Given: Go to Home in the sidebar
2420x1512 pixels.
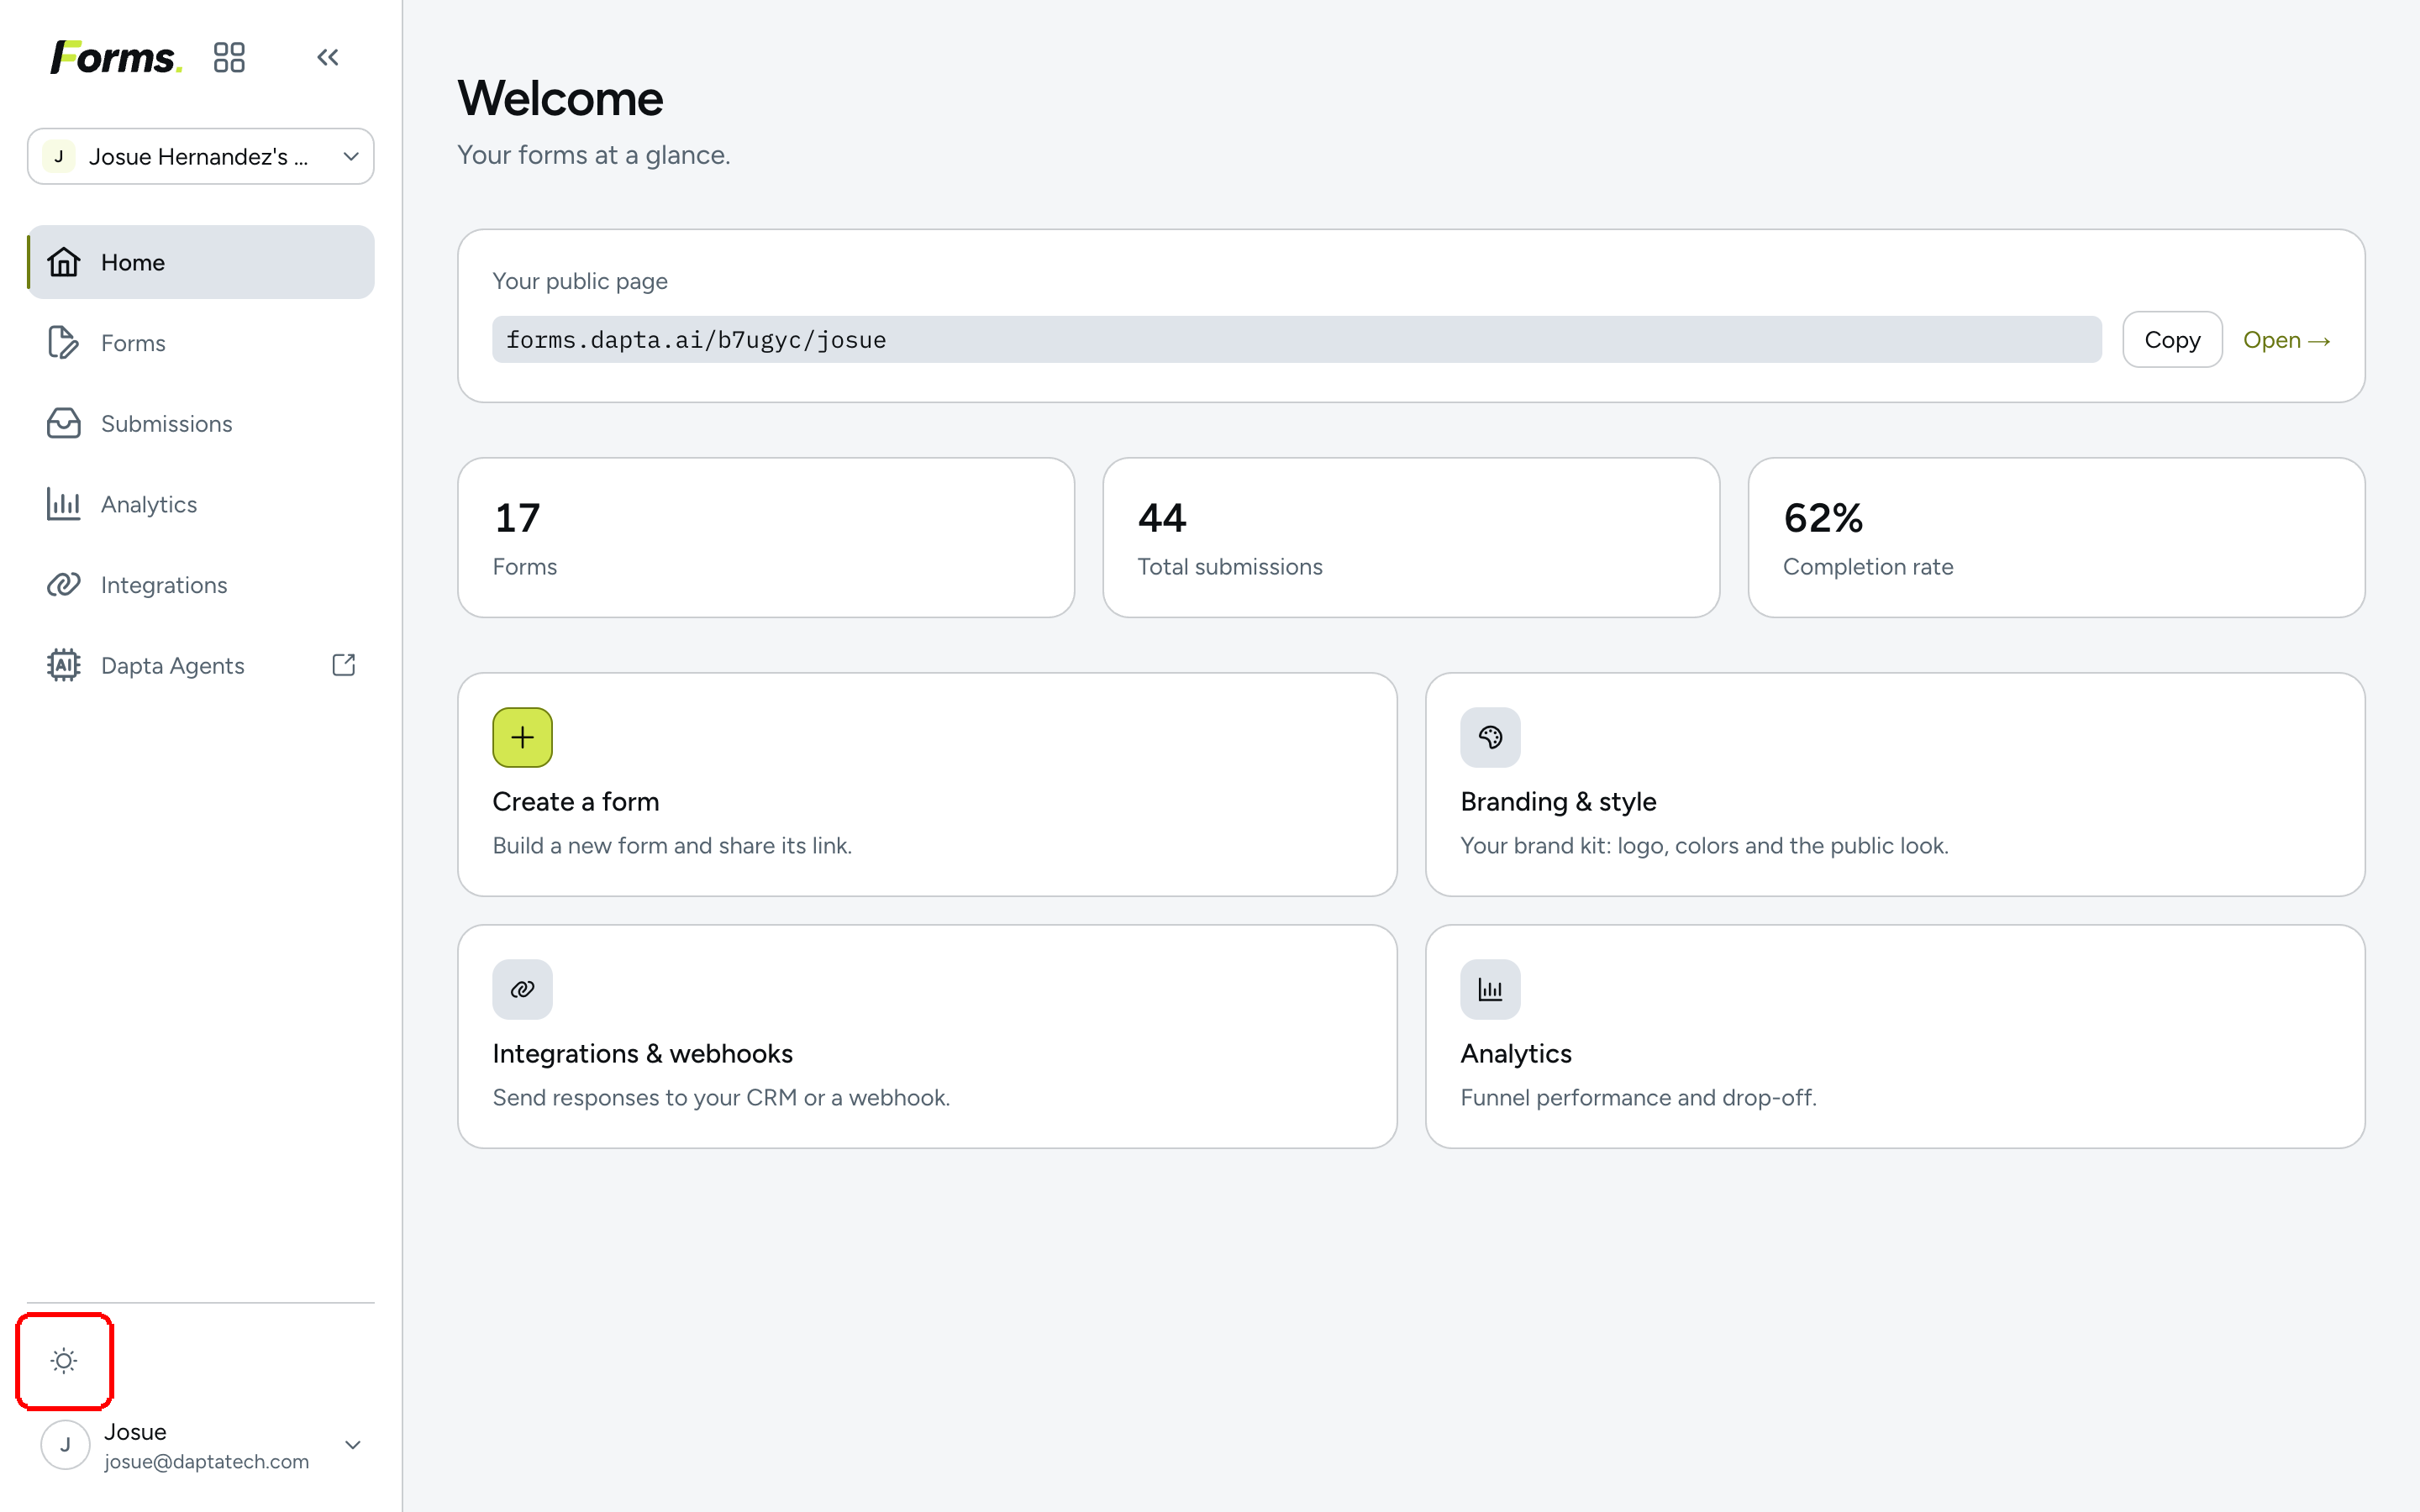Looking at the screenshot, I should 201,262.
